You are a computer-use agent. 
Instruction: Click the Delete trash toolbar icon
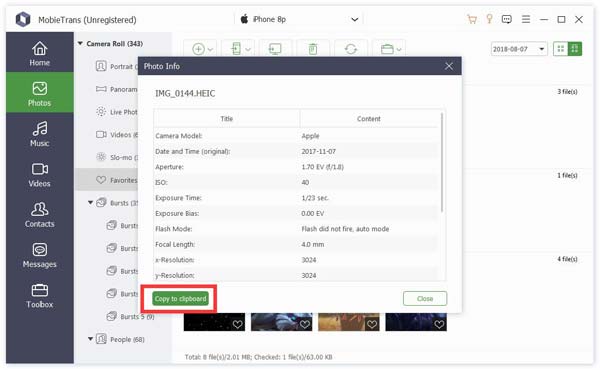point(313,49)
